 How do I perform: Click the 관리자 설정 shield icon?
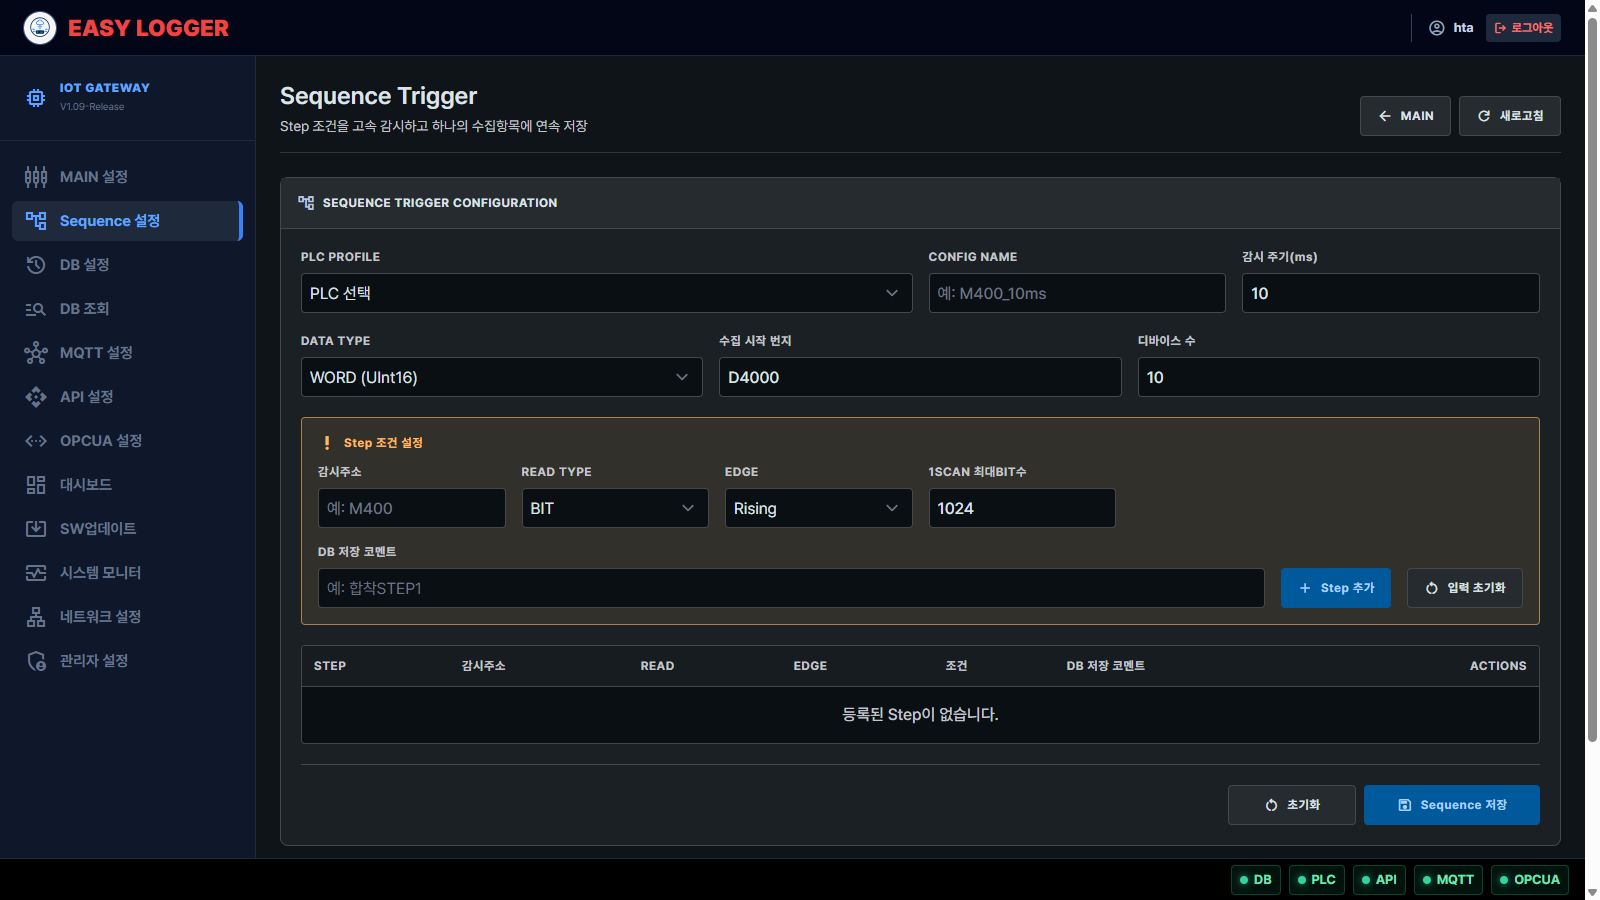click(36, 661)
